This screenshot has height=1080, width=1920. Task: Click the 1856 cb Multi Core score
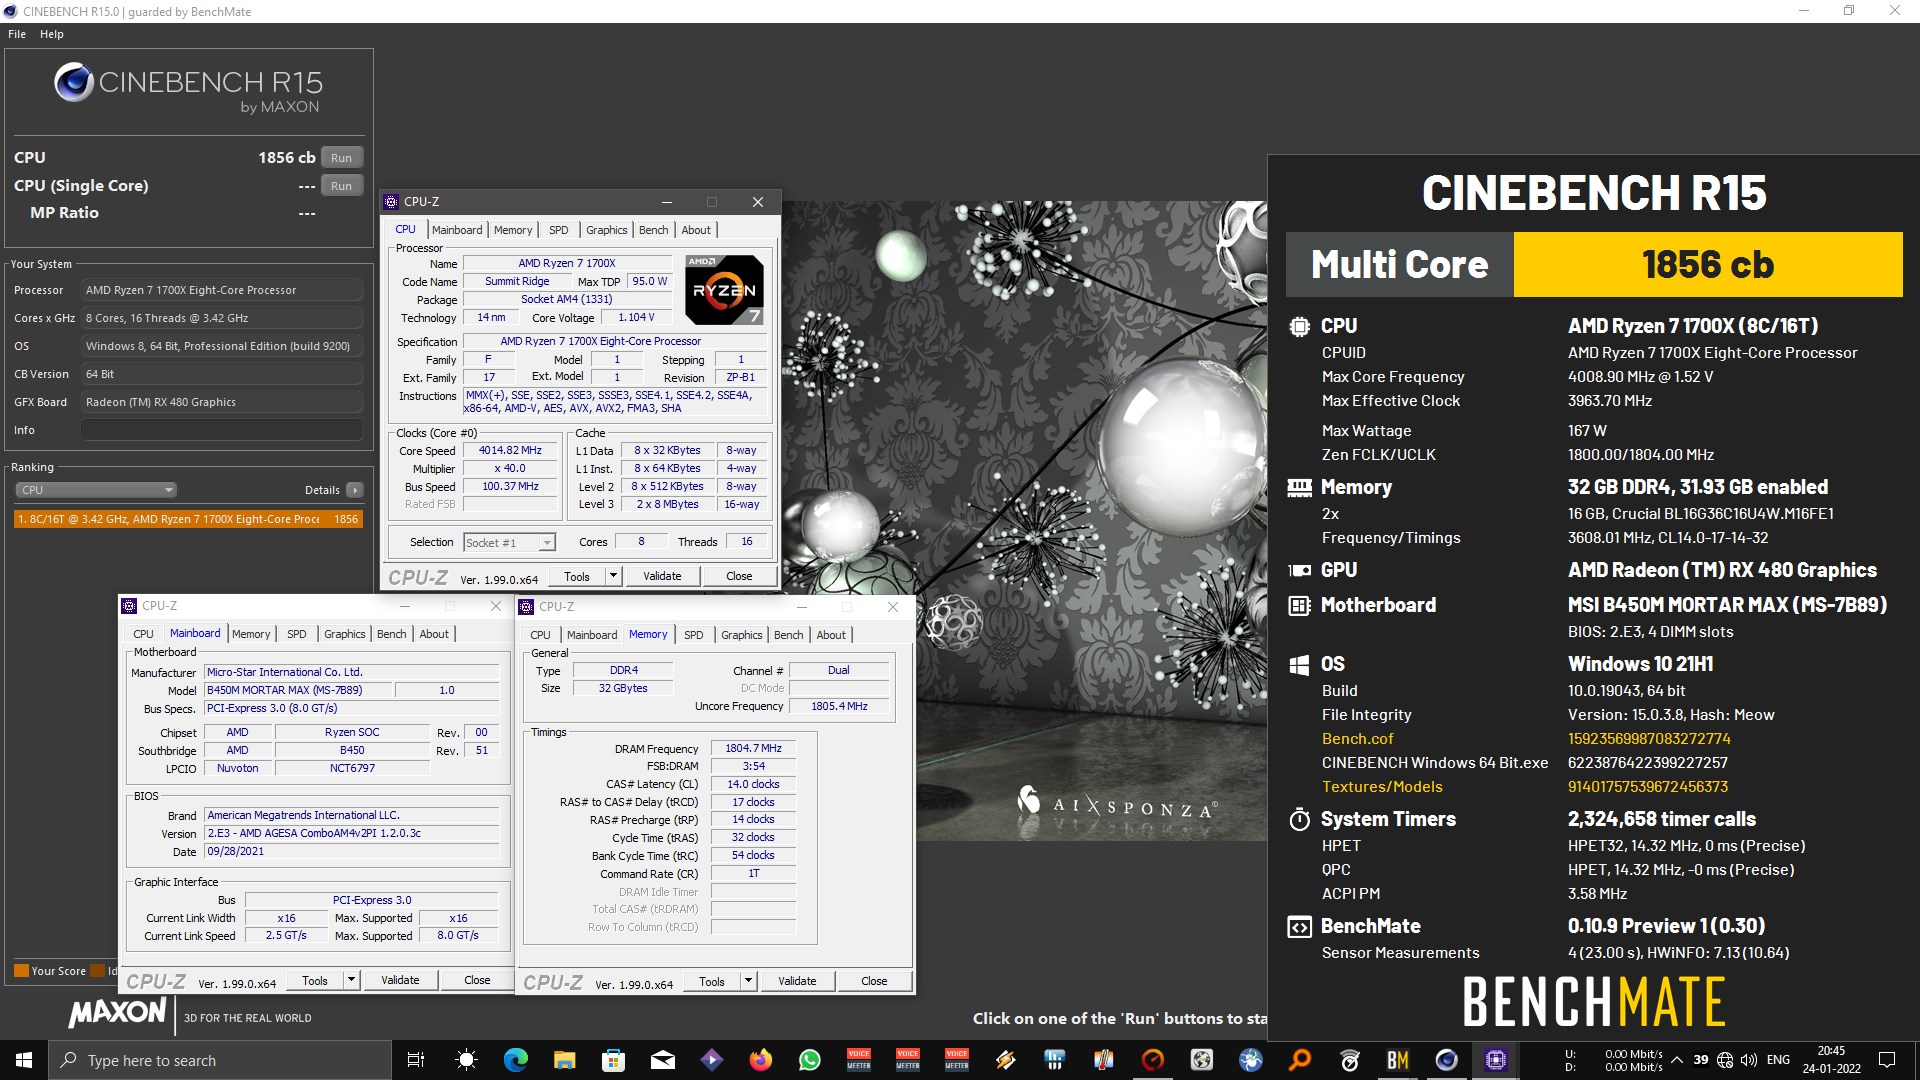tap(1707, 265)
